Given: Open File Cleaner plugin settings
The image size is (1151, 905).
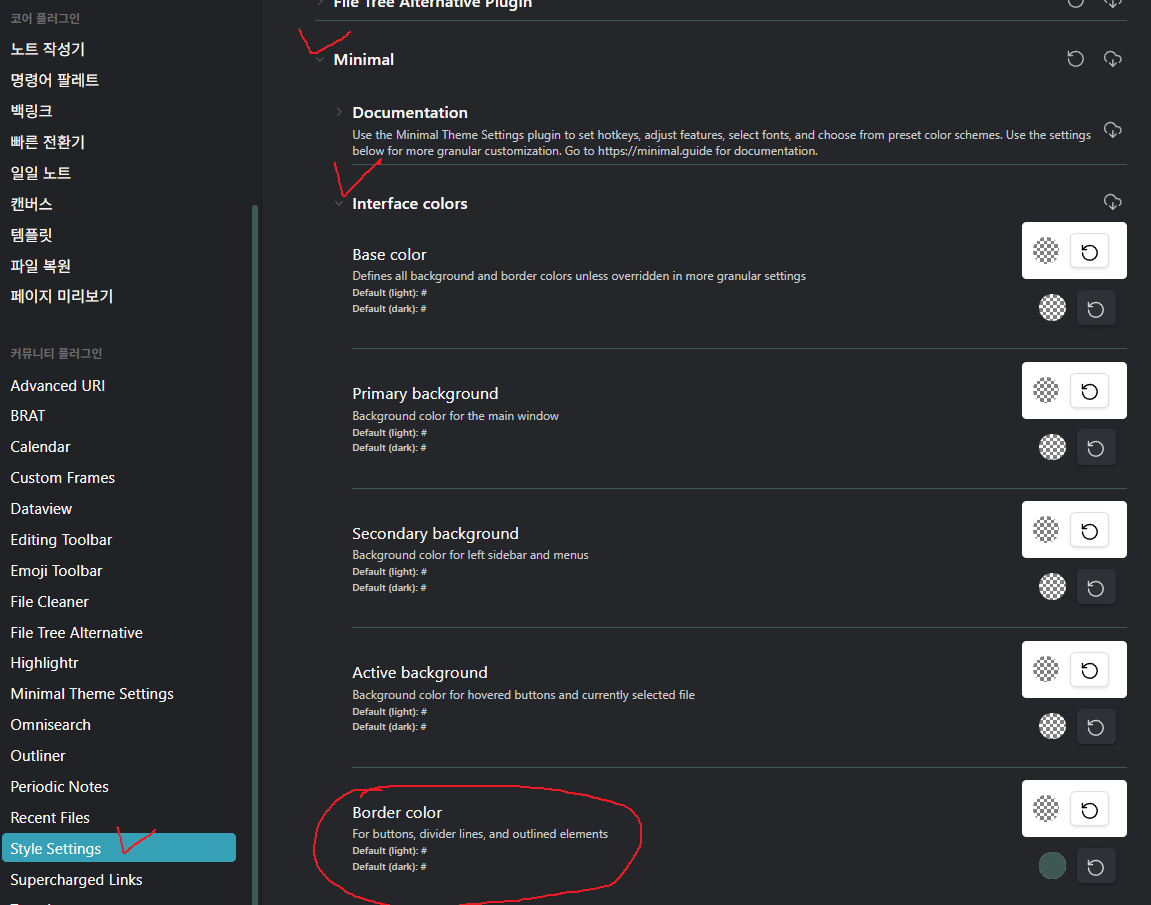Looking at the screenshot, I should [x=49, y=602].
